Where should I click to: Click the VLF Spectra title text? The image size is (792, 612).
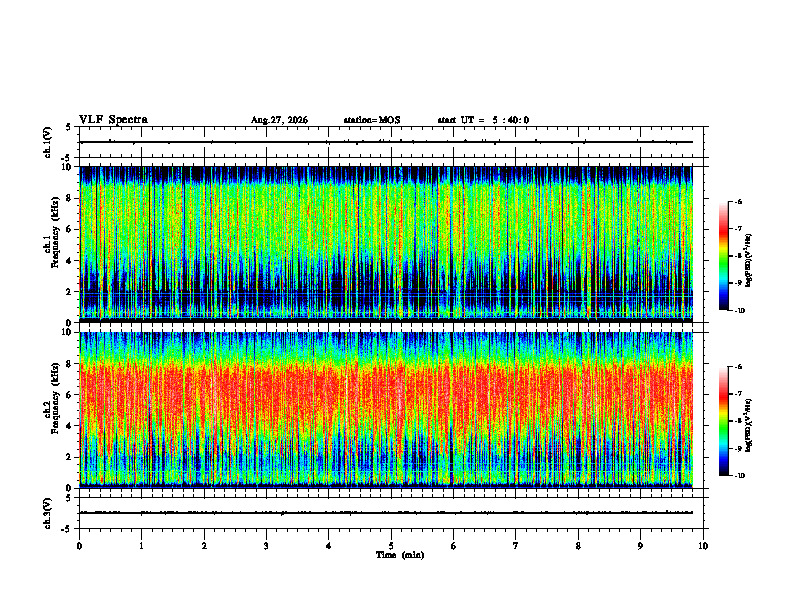114,120
